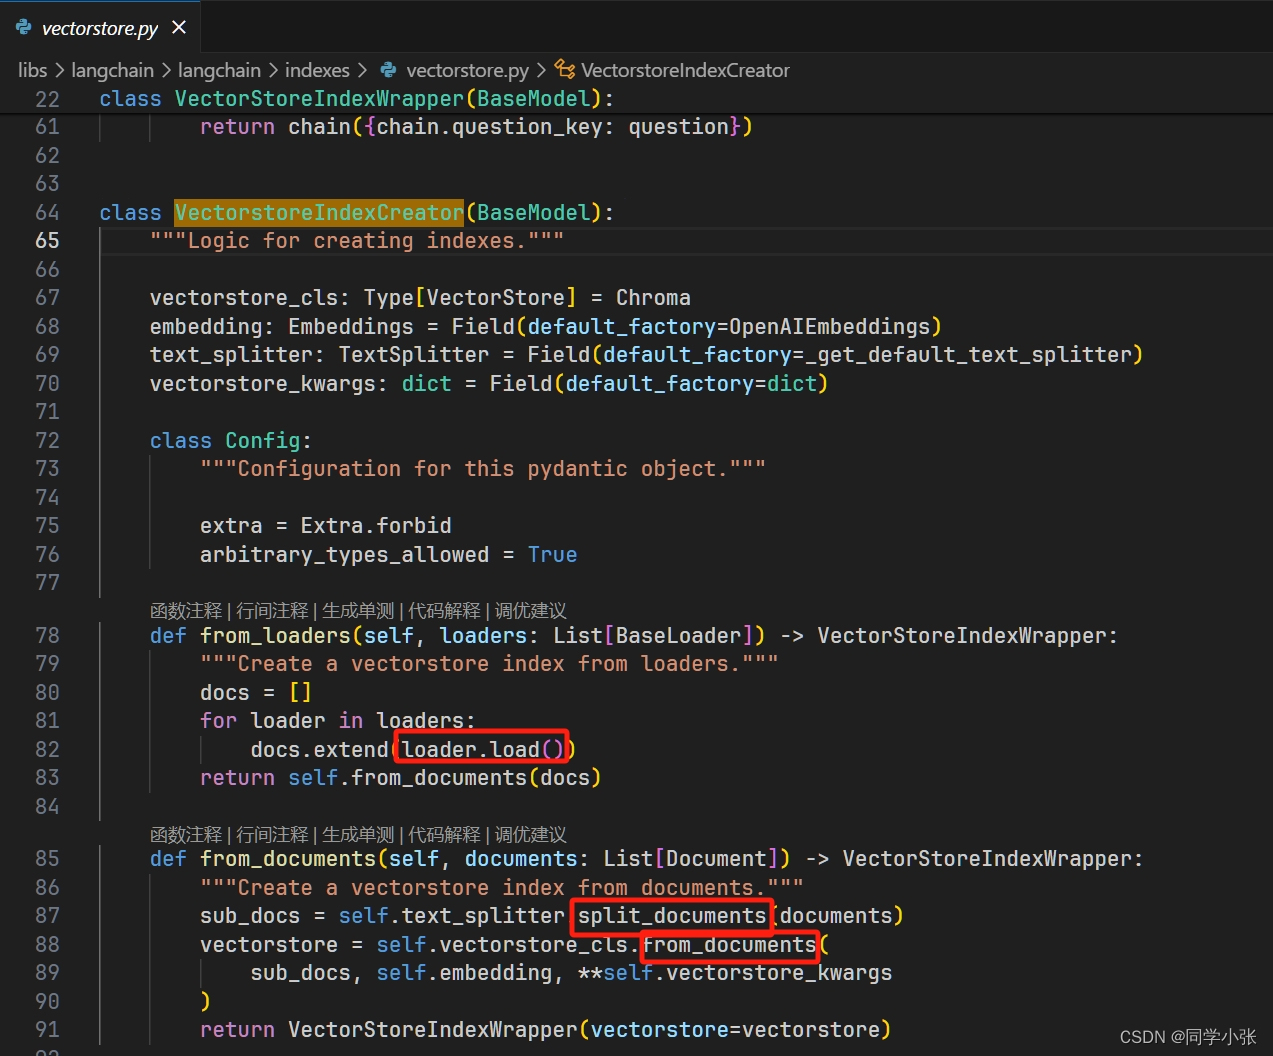Viewport: 1273px width, 1056px height.
Task: Click from_loaders function name on line 78
Action: tap(275, 635)
